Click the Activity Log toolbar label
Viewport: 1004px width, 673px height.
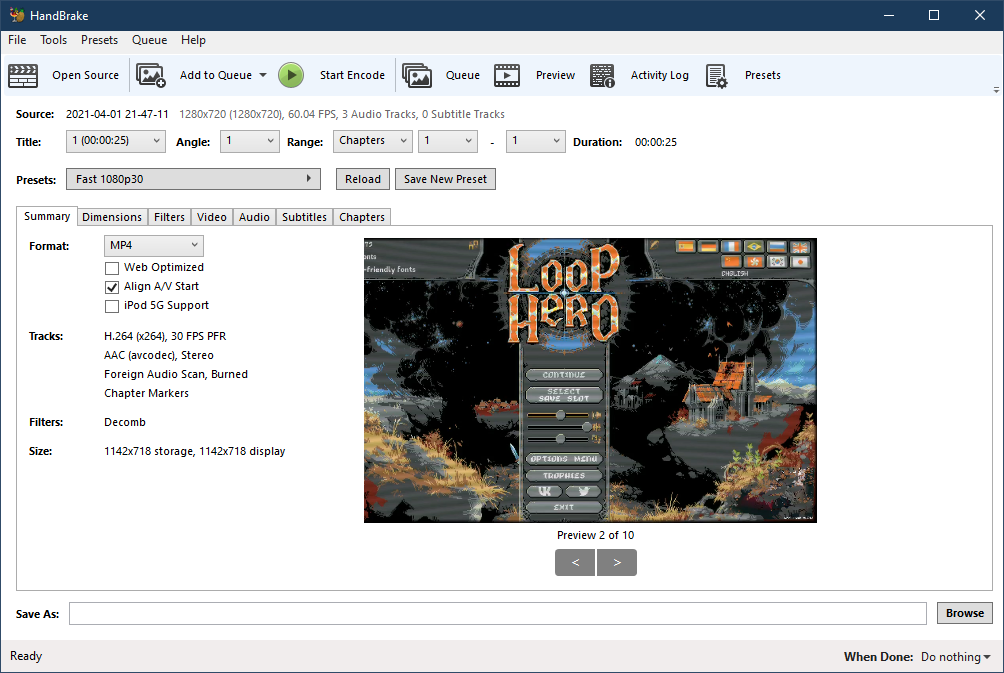coord(660,76)
